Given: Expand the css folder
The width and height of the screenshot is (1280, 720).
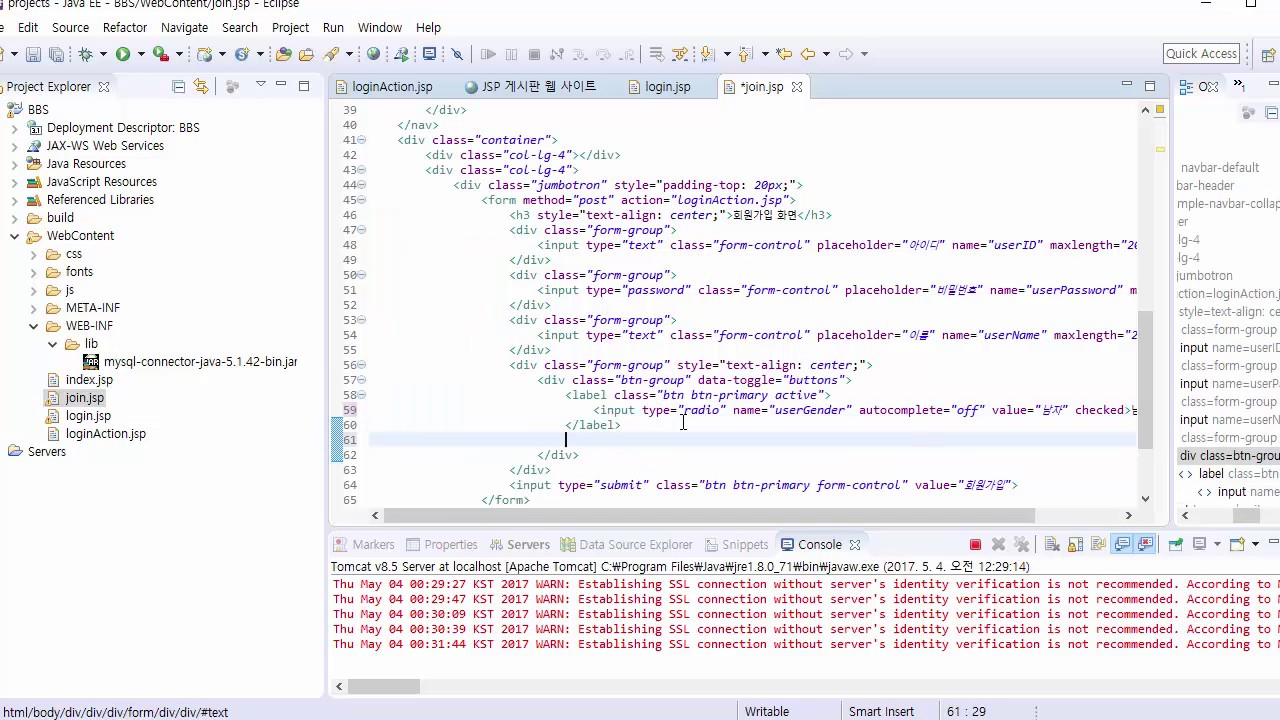Looking at the screenshot, I should [33, 254].
